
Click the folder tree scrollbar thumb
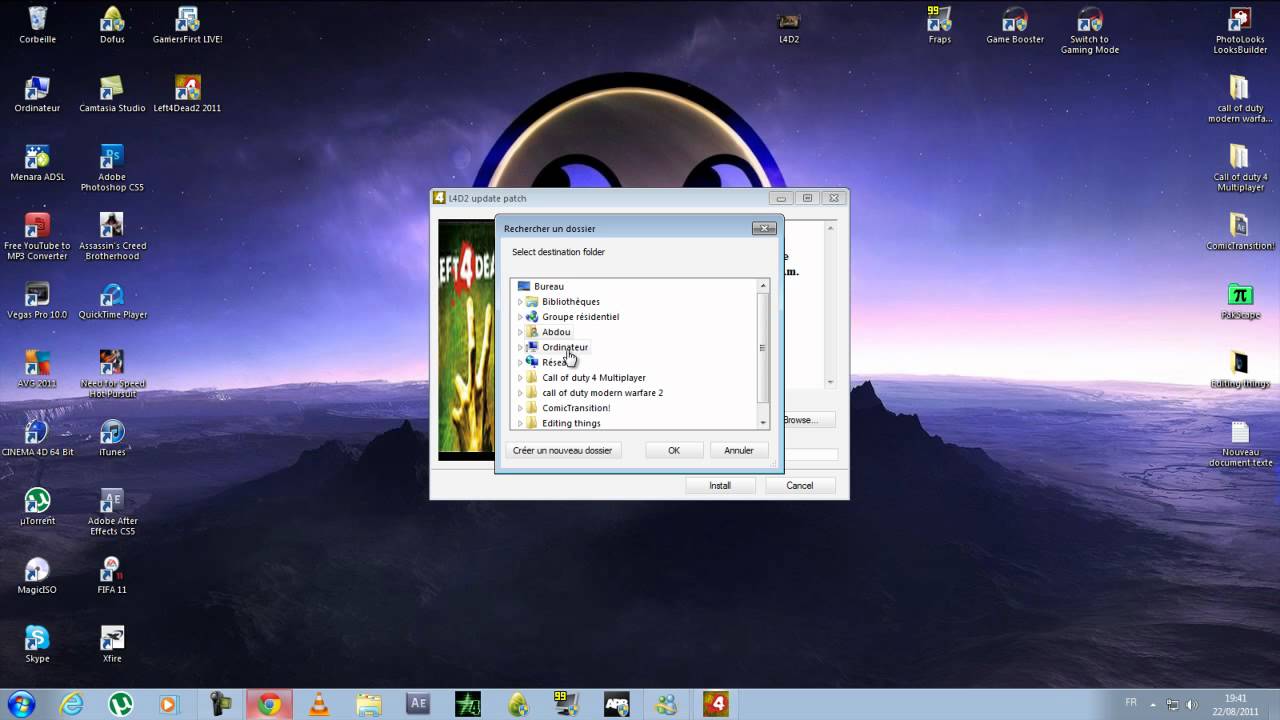[763, 348]
